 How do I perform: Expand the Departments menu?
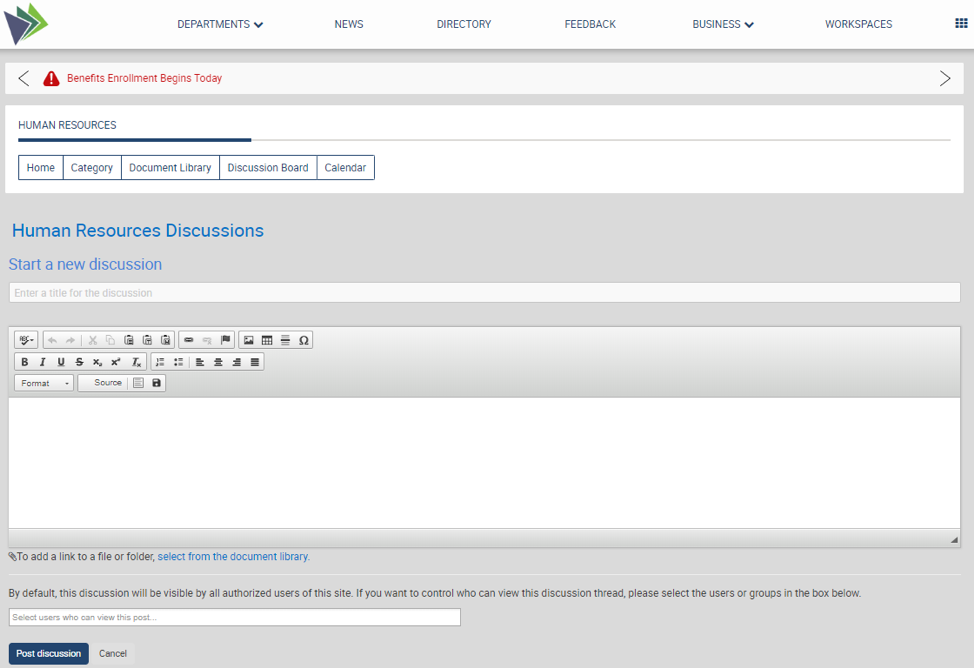point(220,24)
